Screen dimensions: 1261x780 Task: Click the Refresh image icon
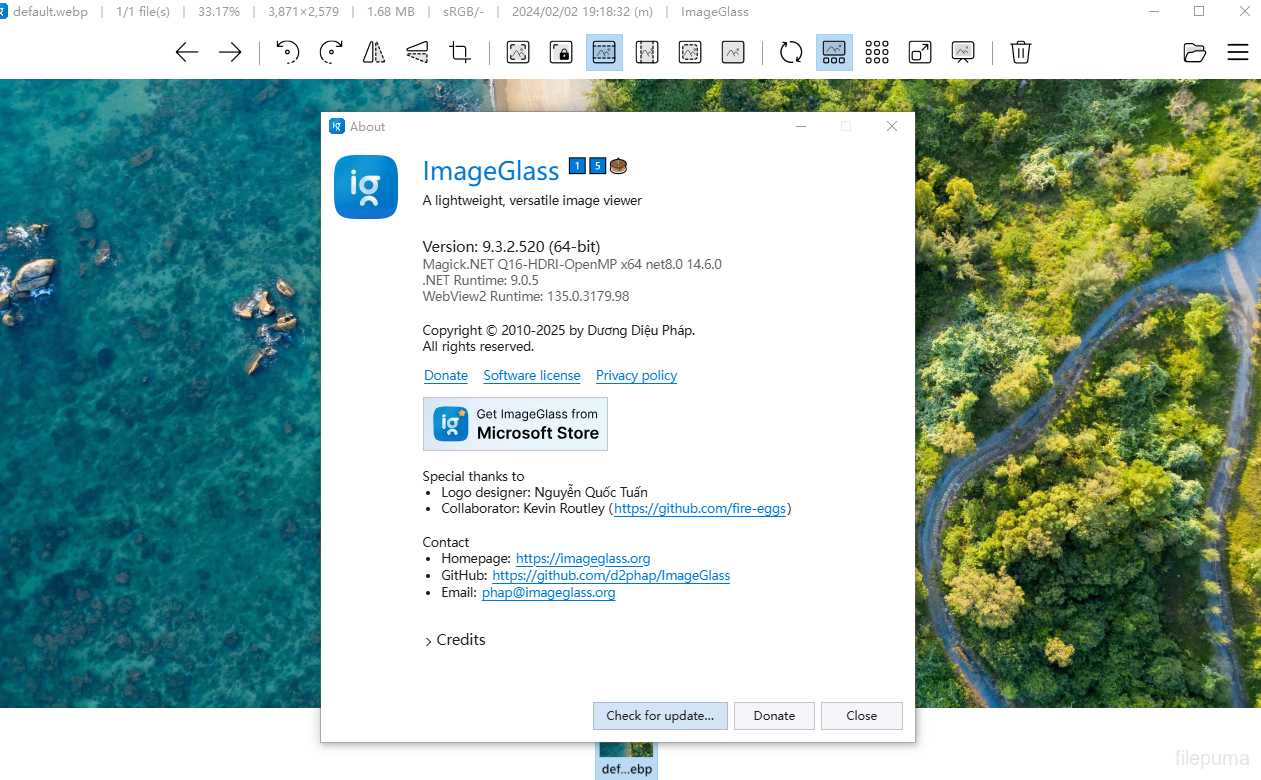pos(791,53)
